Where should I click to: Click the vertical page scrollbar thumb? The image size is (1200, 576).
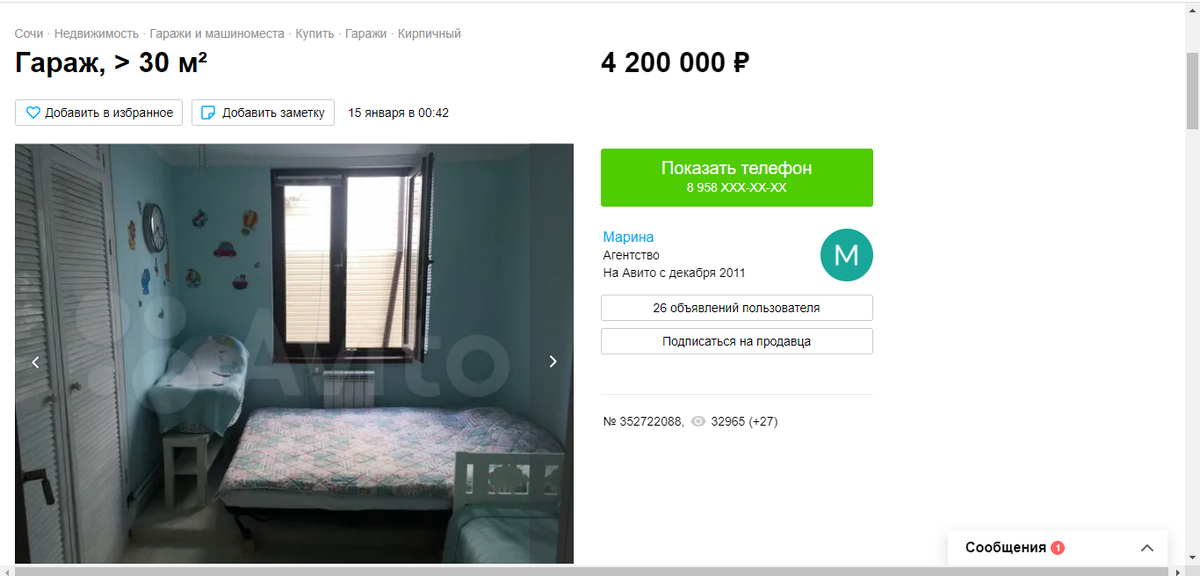point(1192,90)
